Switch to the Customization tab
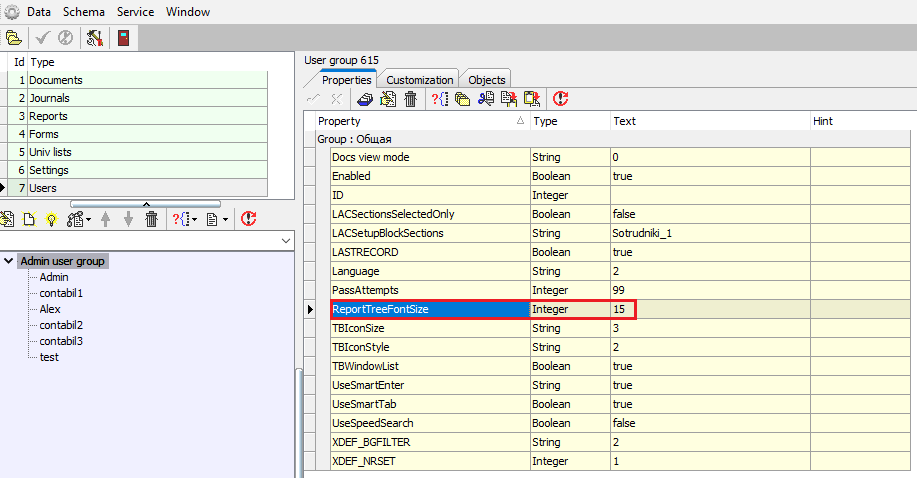 click(419, 80)
